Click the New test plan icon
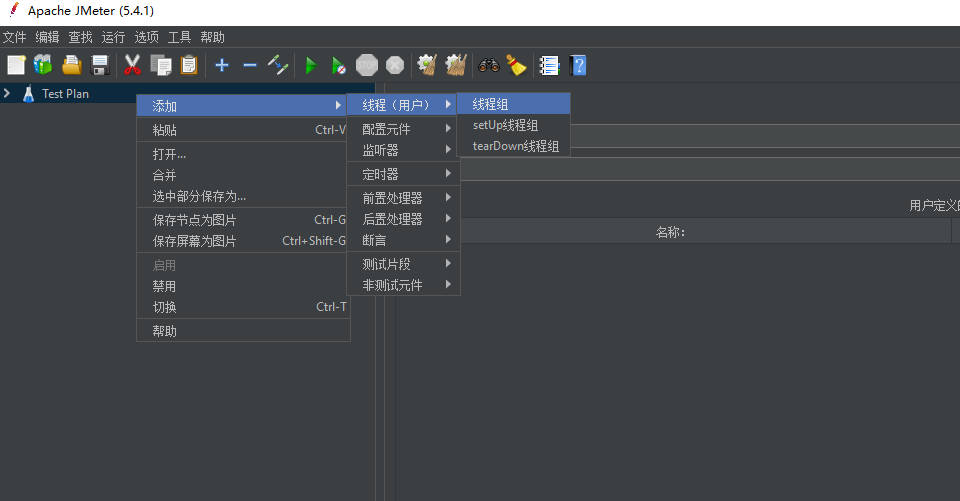This screenshot has width=960, height=501. 16,65
